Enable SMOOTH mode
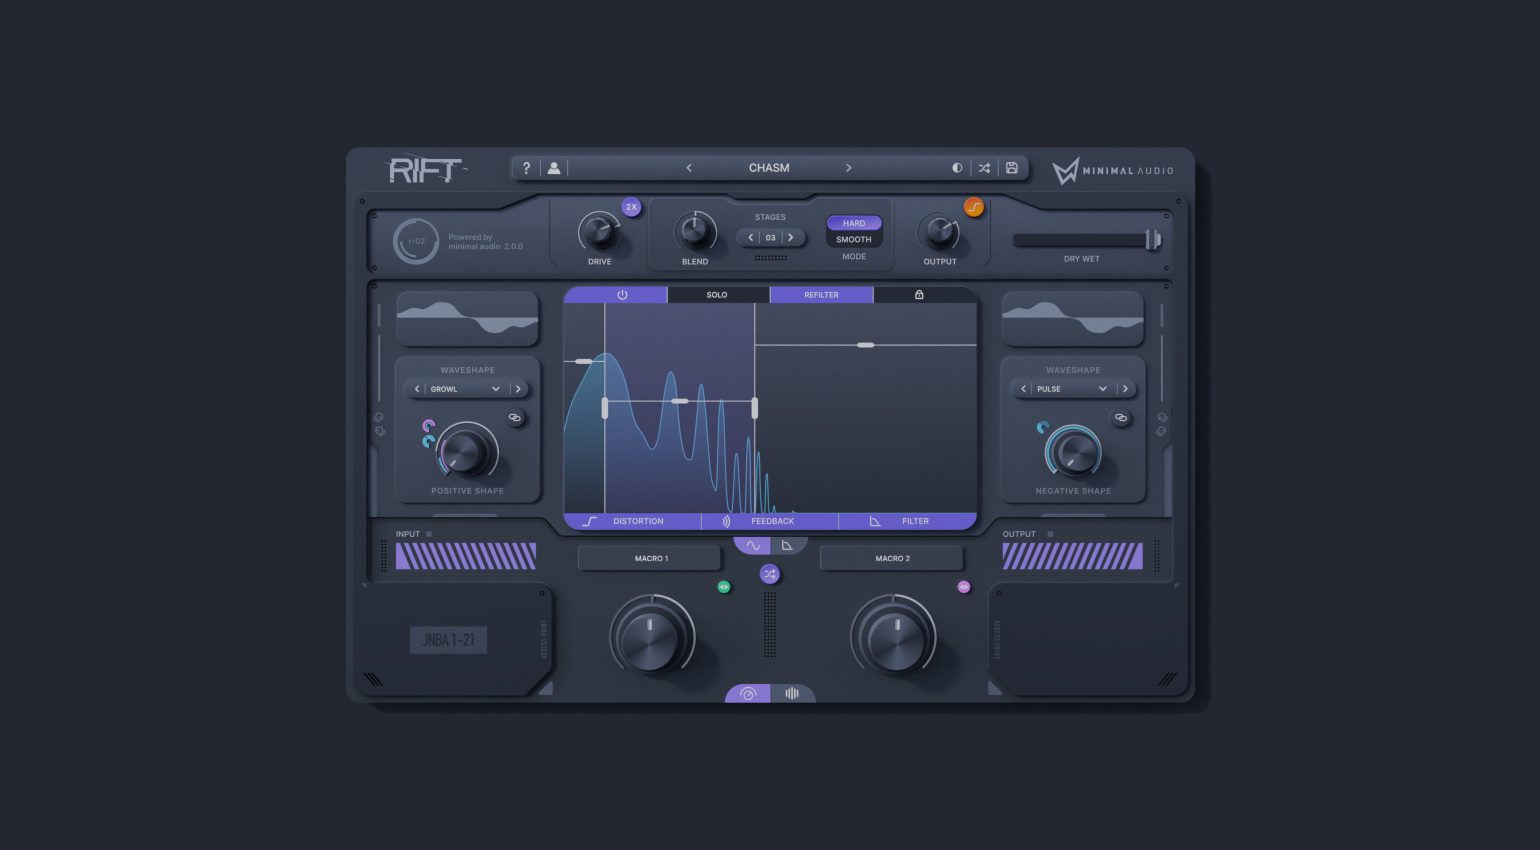This screenshot has height=850, width=1540. [853, 239]
